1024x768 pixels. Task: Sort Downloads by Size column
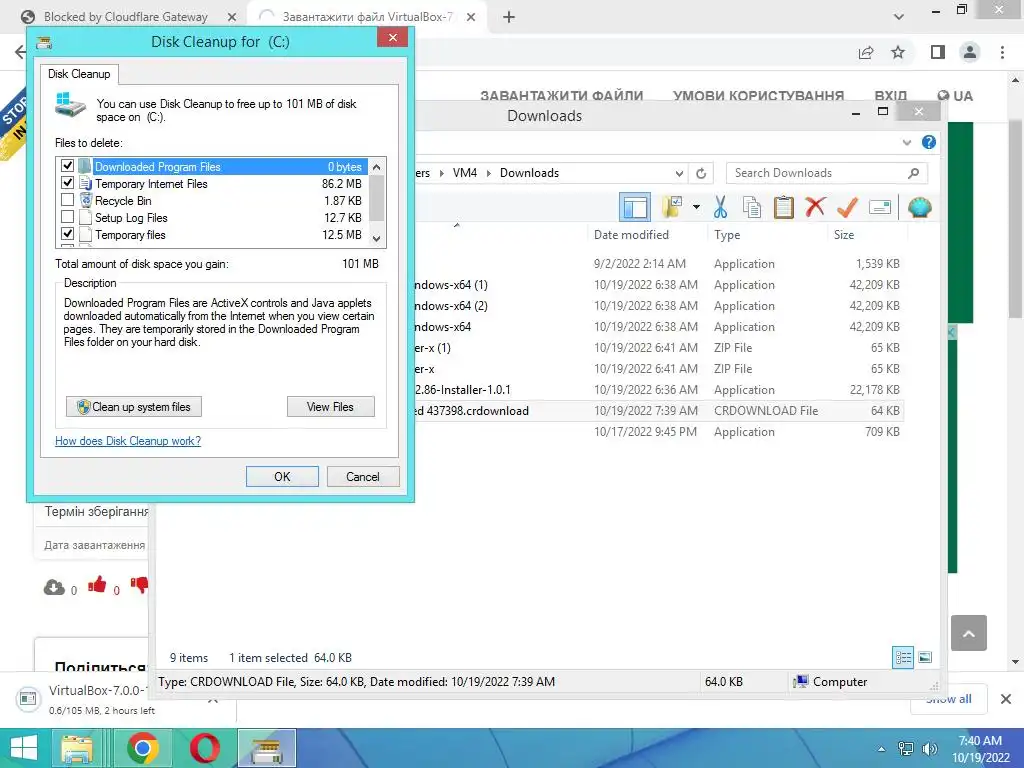844,235
